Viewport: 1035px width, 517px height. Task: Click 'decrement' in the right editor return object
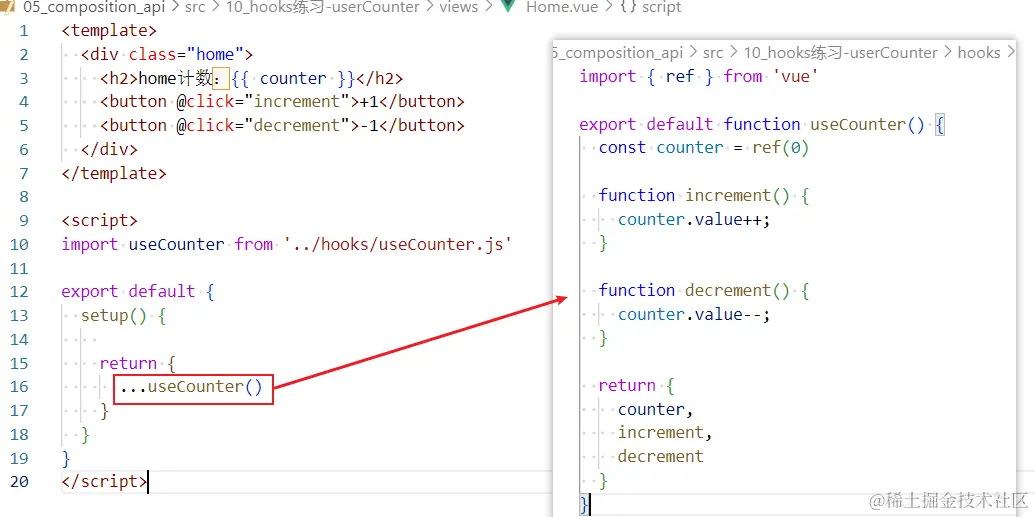pos(661,456)
